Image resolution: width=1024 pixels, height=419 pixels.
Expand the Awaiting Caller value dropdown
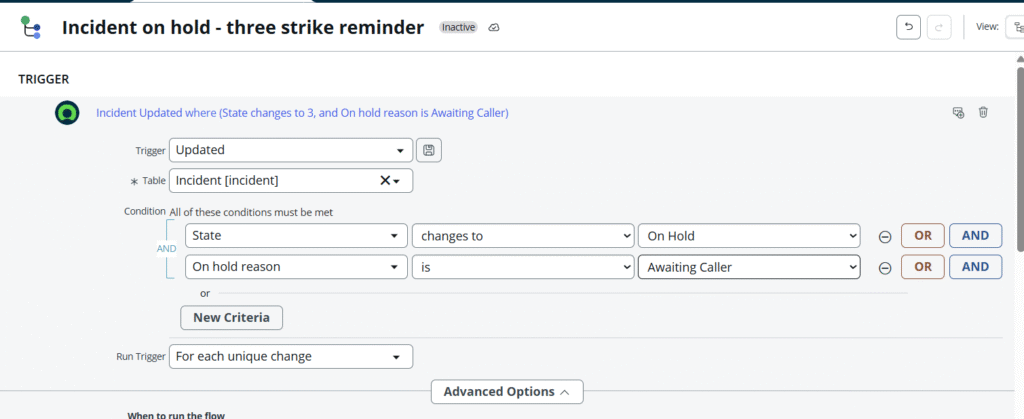point(749,267)
